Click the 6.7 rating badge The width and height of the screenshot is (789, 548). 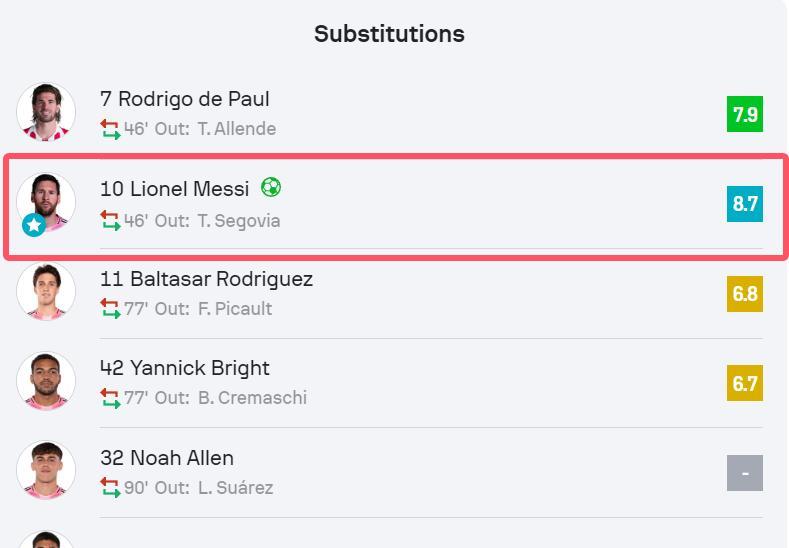pos(745,383)
